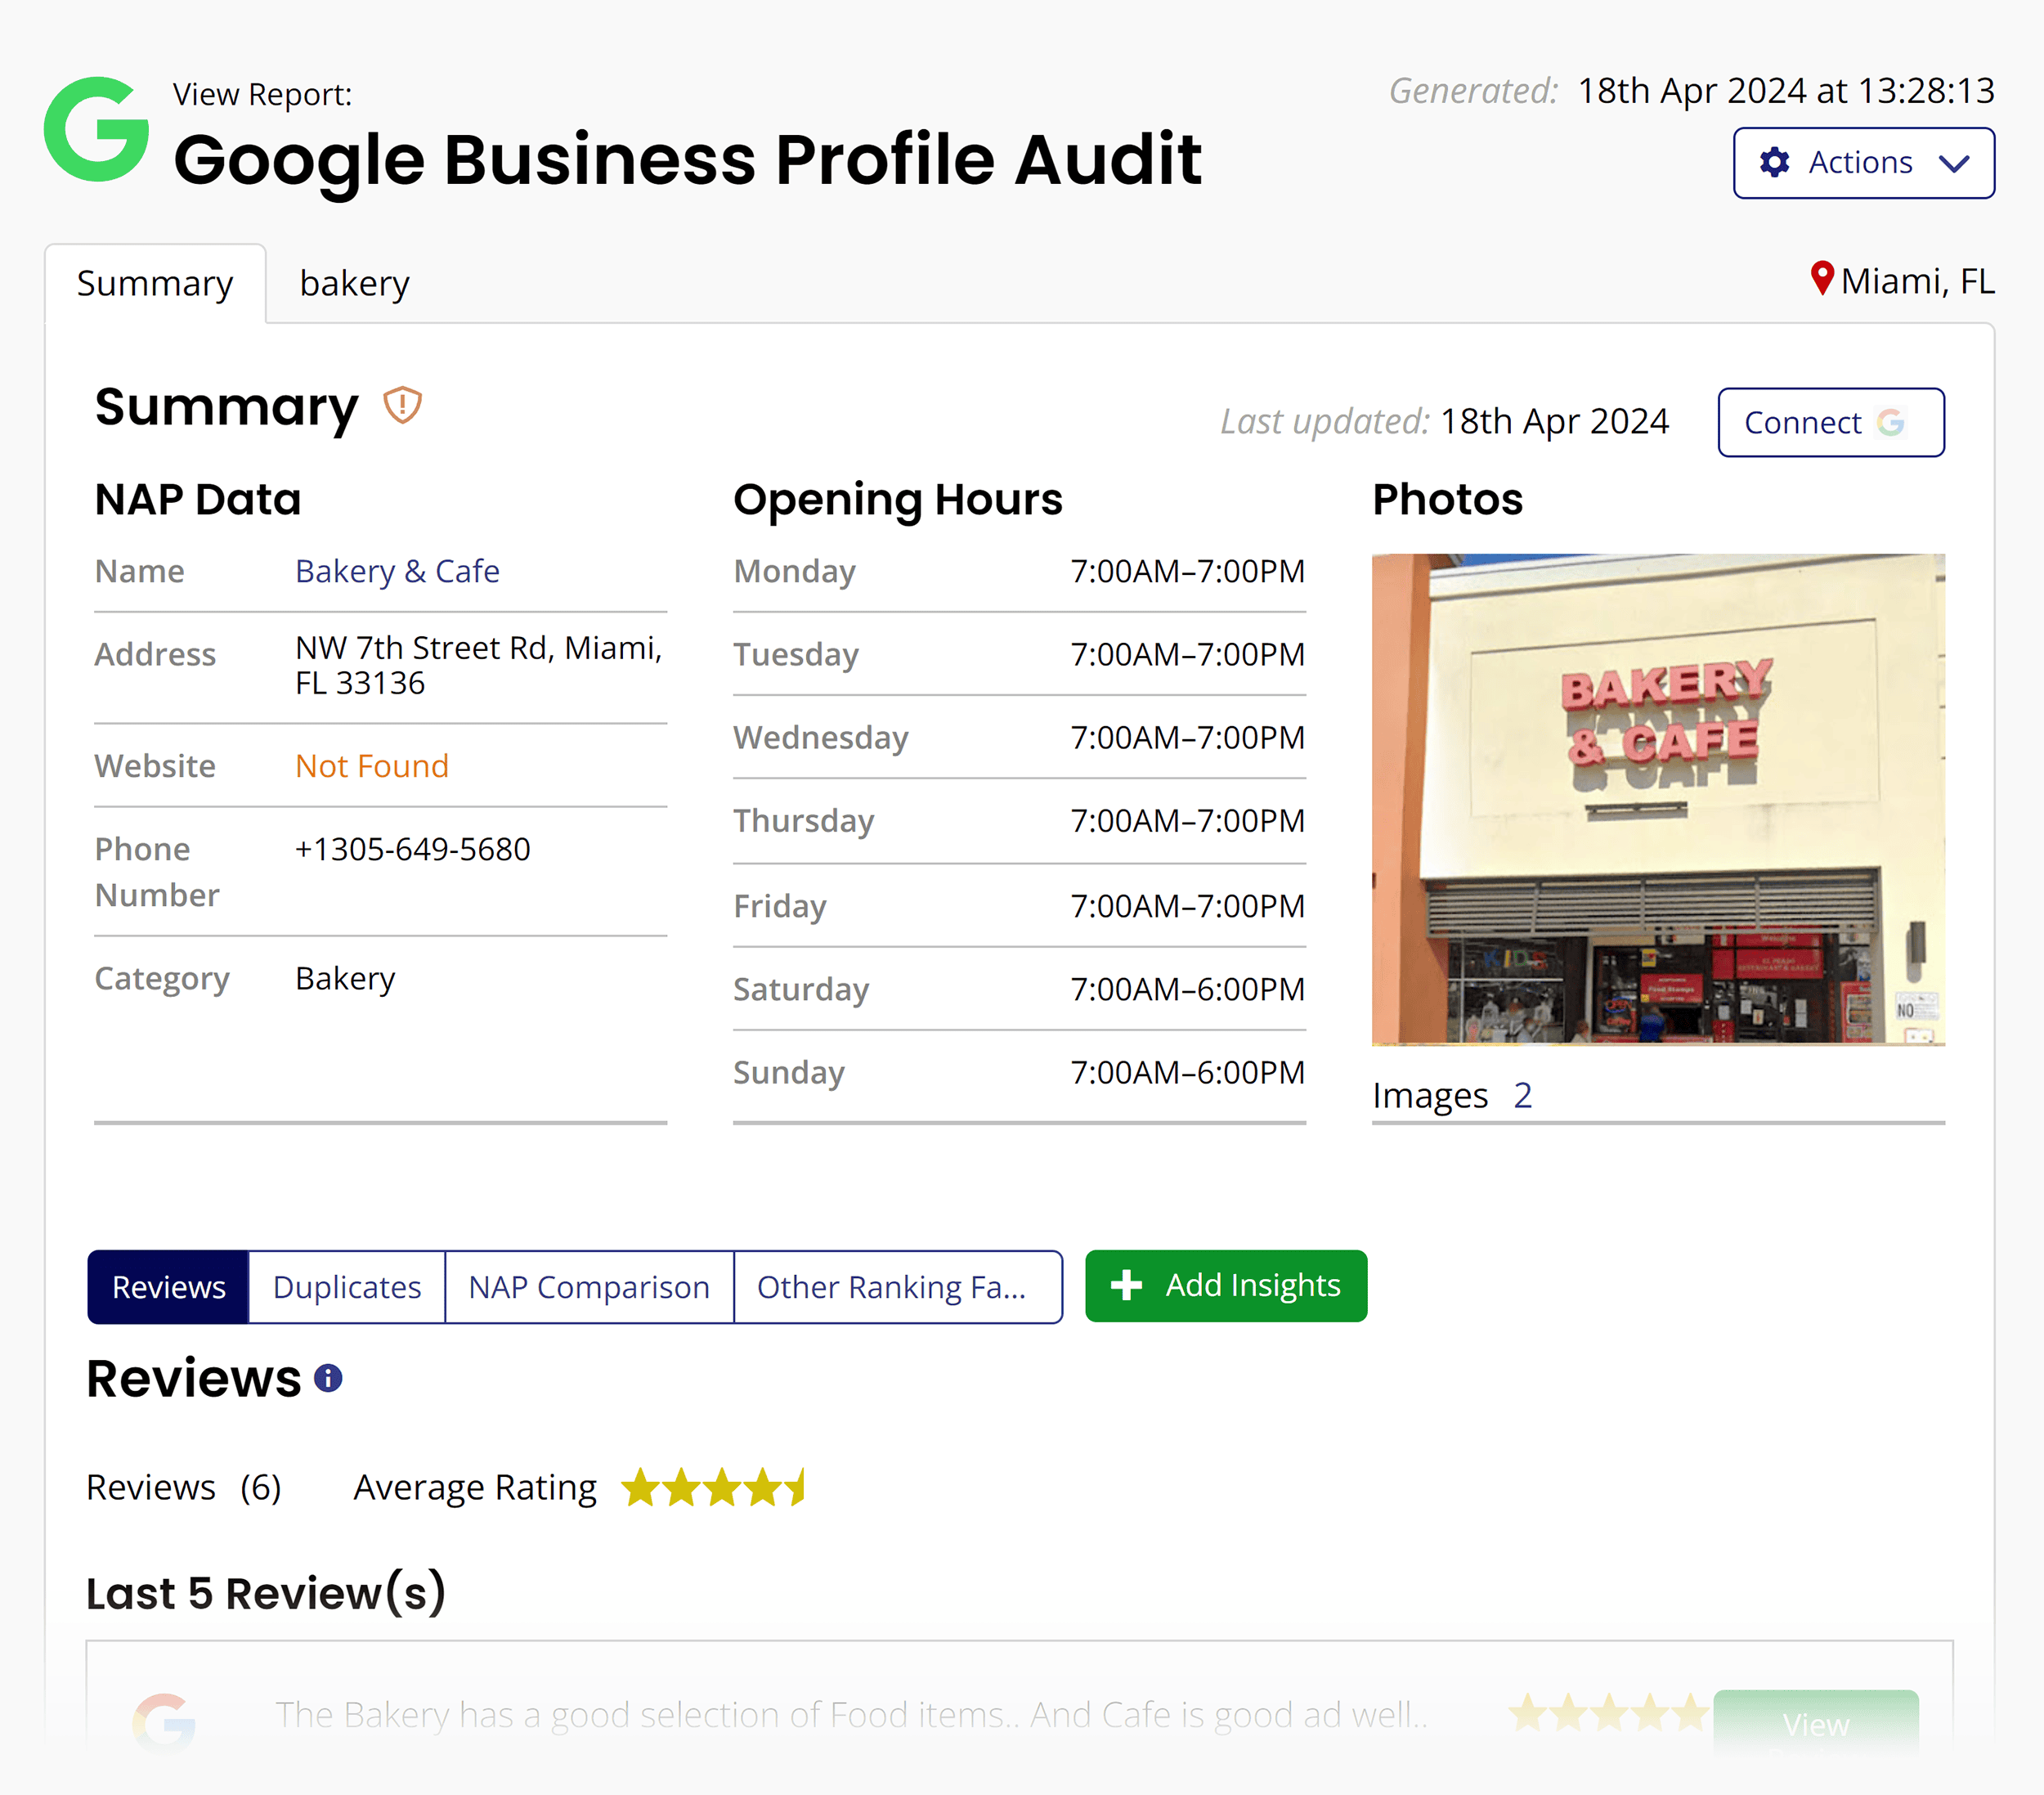Click the bakery storefront photo

pyautogui.click(x=1658, y=798)
